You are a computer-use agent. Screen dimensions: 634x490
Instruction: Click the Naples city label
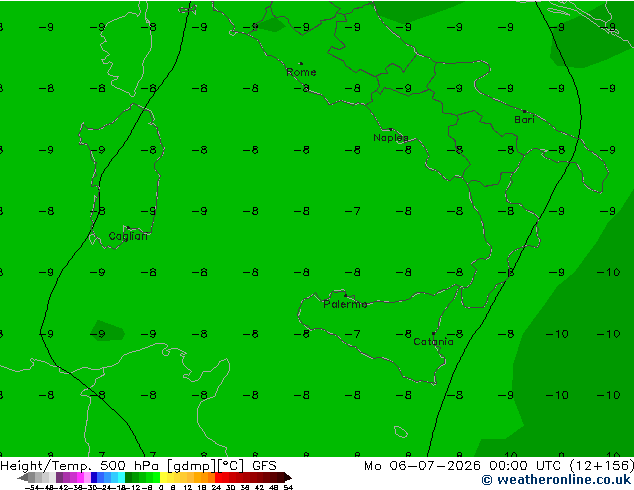tap(391, 138)
